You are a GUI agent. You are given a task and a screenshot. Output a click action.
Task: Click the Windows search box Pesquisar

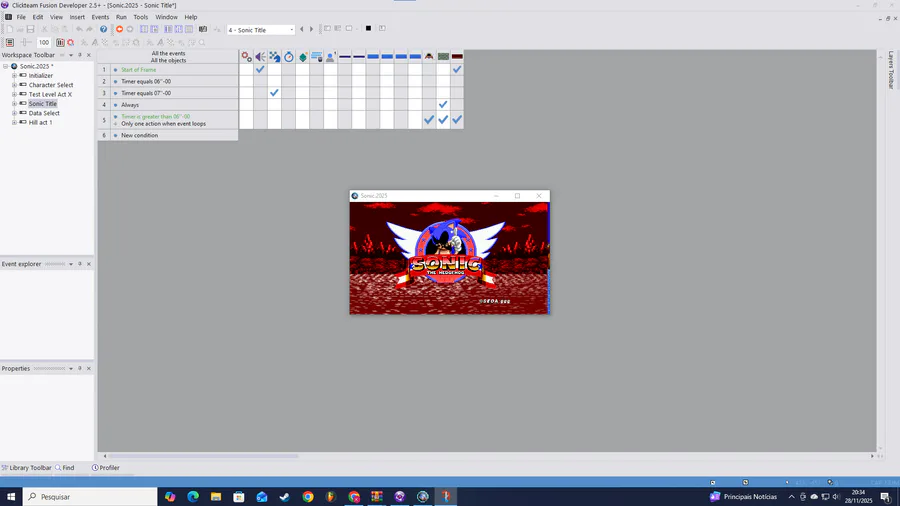[x=90, y=496]
